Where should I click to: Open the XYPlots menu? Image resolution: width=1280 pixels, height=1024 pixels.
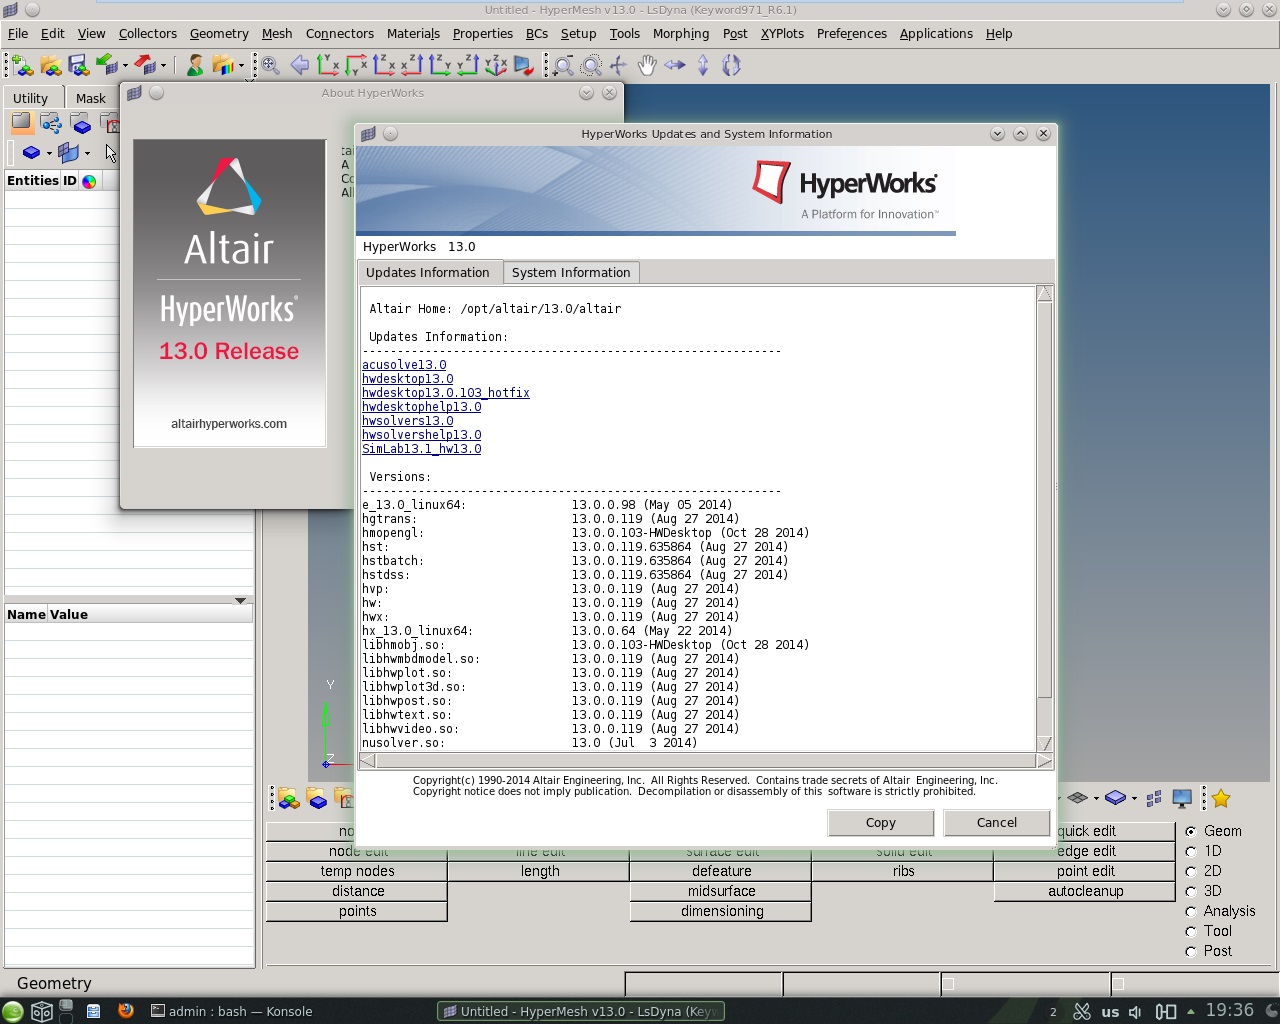[x=782, y=33]
